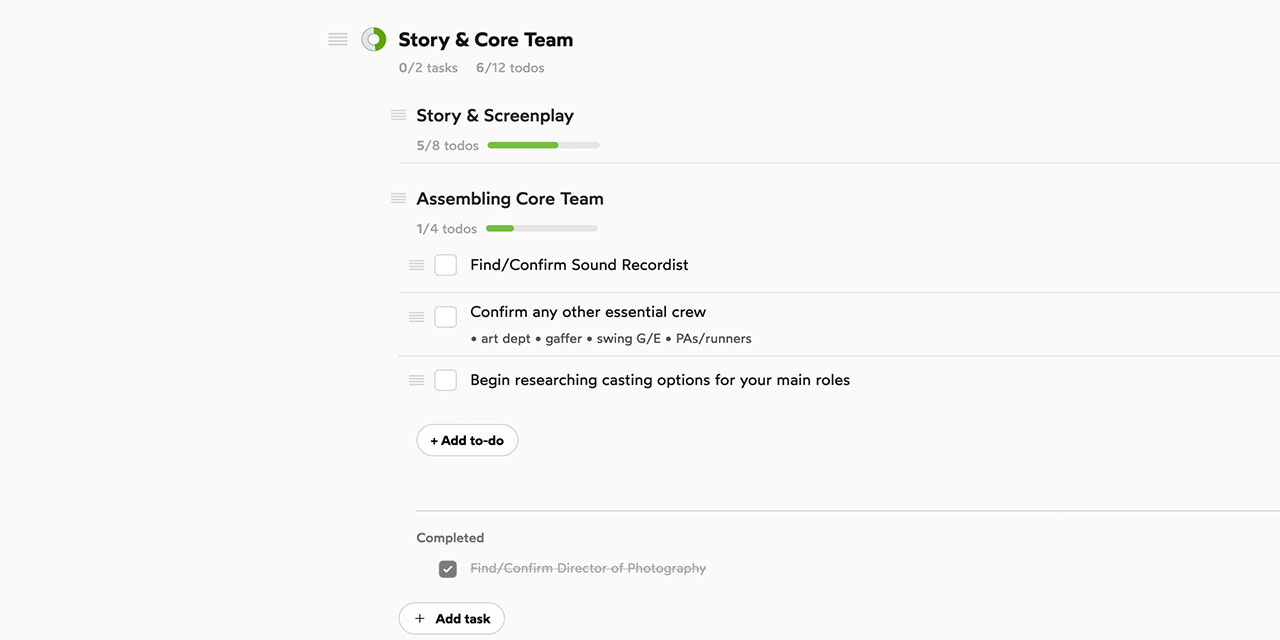Open the Begin researching casting options to-do text
Image resolution: width=1280 pixels, height=640 pixels.
660,380
